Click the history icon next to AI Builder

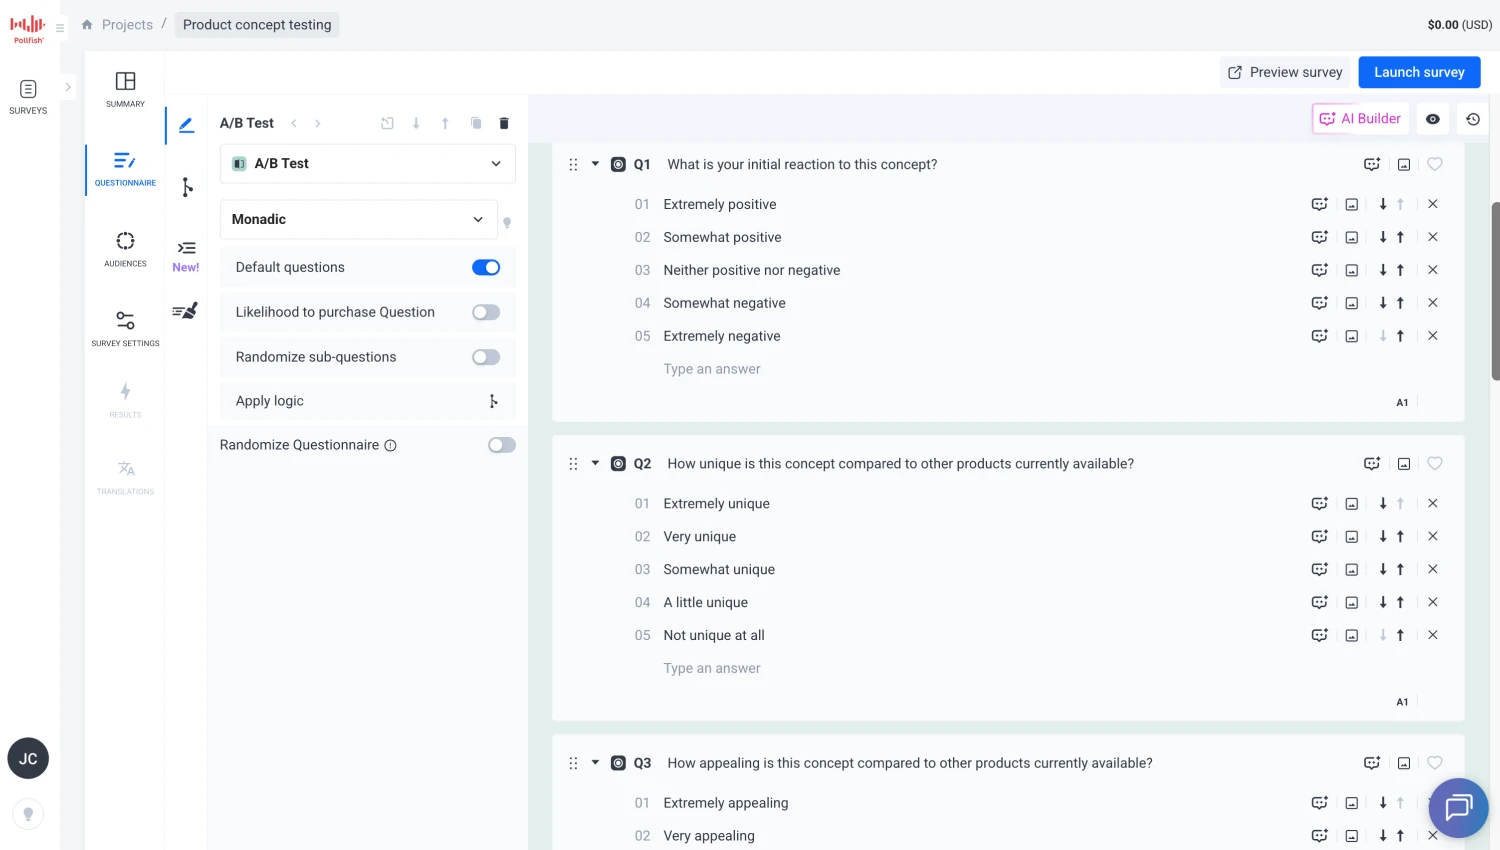[x=1472, y=119]
